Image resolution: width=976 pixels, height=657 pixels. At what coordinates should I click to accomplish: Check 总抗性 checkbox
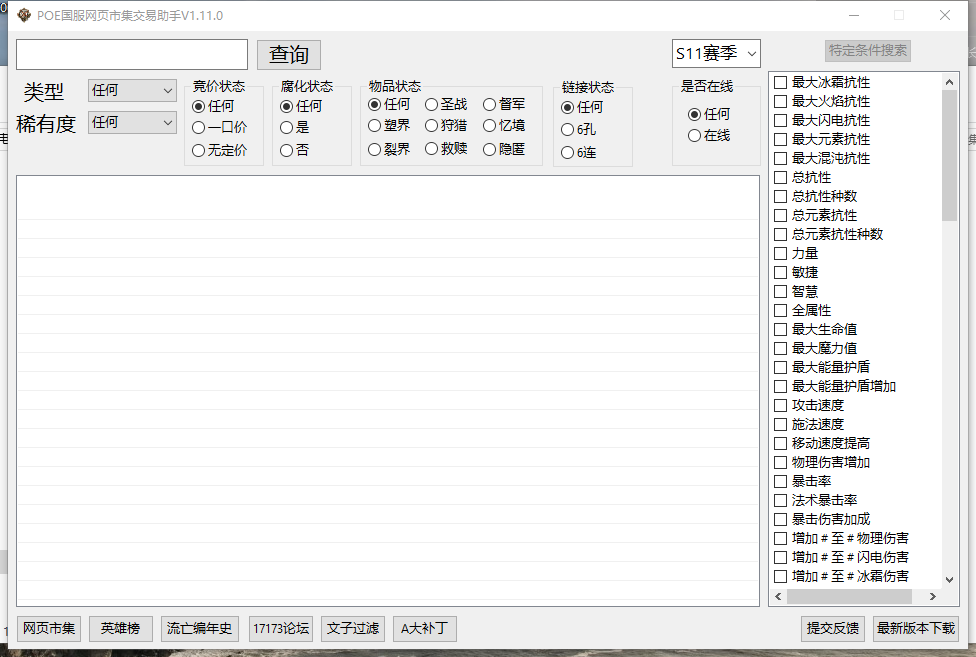coord(781,177)
